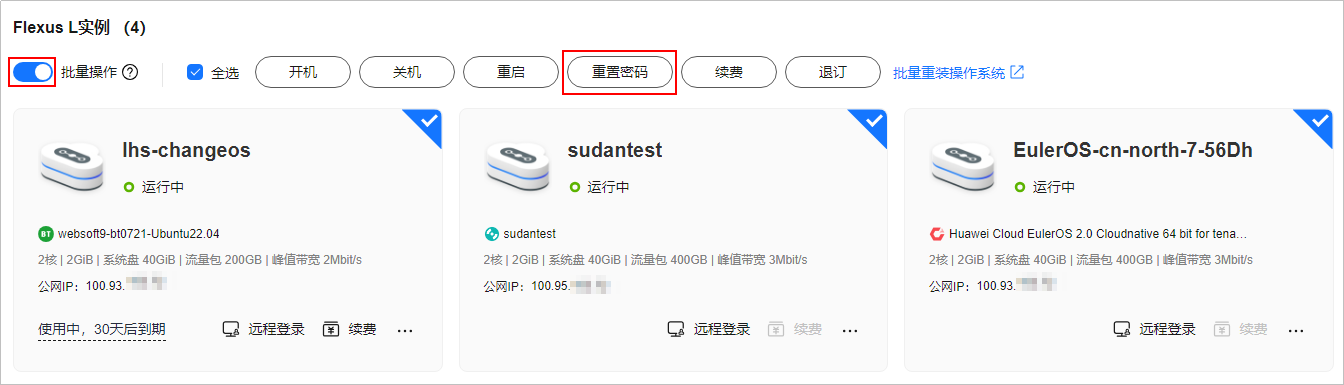
Task: Click remote login icon on sudantest card
Action: 677,329
